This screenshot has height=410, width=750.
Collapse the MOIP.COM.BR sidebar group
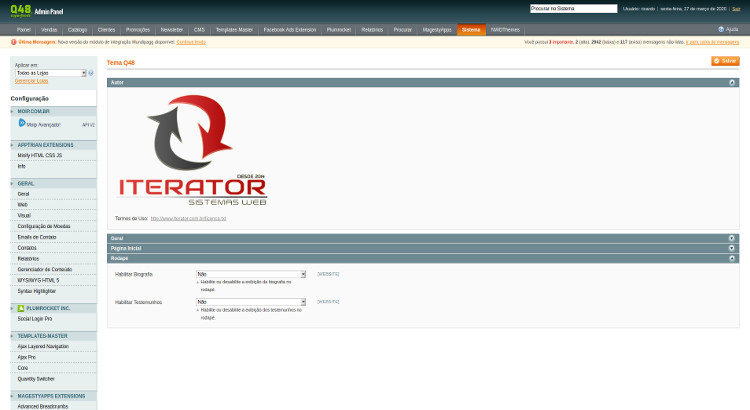point(54,111)
